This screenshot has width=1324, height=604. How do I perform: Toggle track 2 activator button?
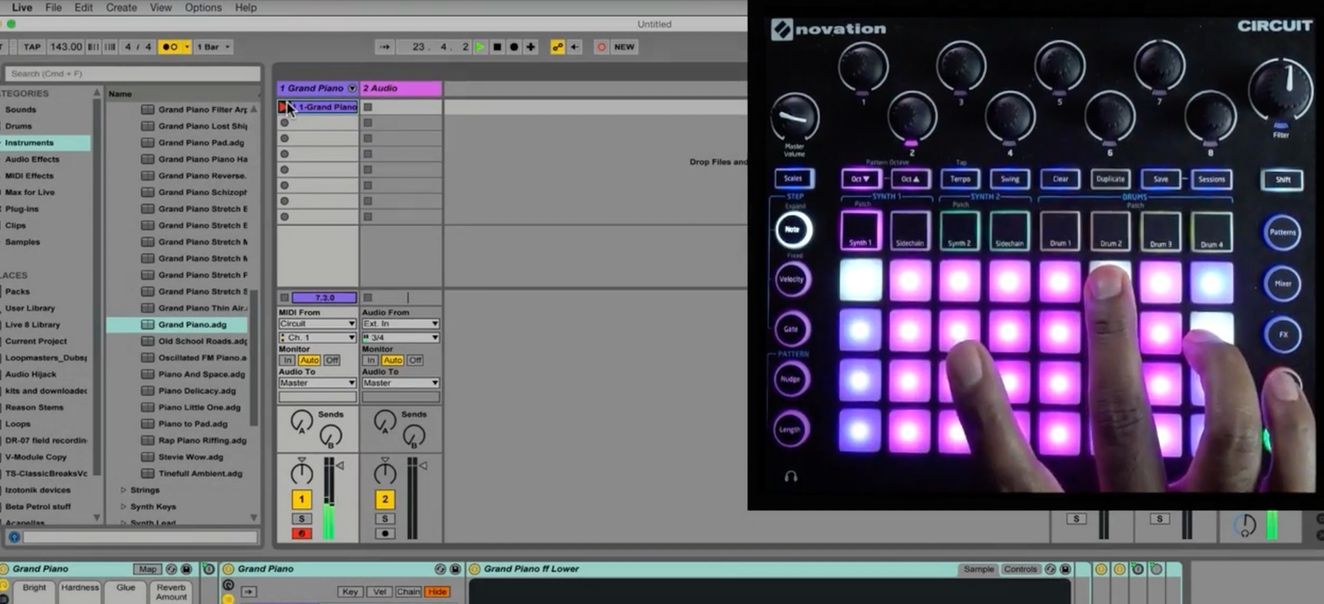pos(385,499)
